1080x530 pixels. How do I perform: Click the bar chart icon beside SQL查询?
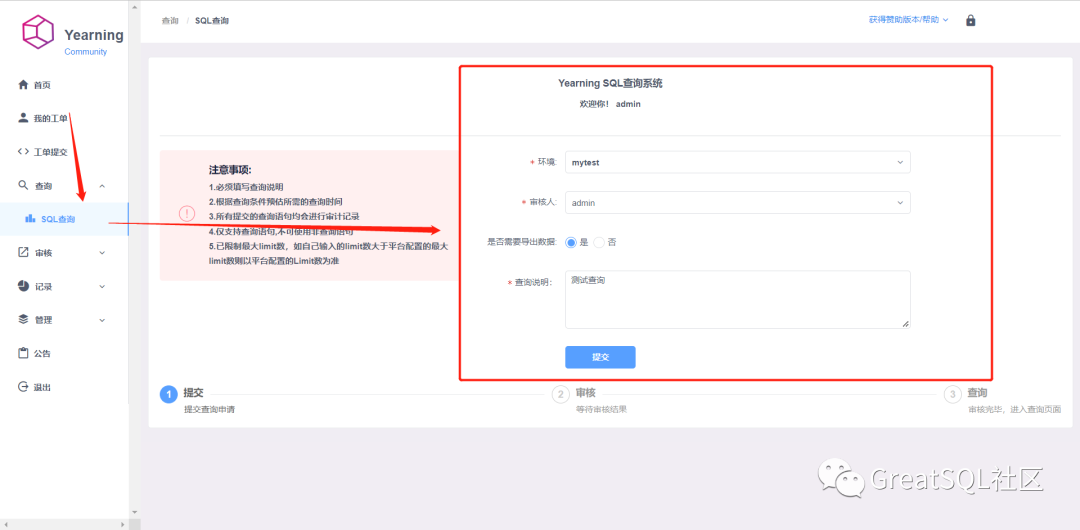(x=30, y=218)
